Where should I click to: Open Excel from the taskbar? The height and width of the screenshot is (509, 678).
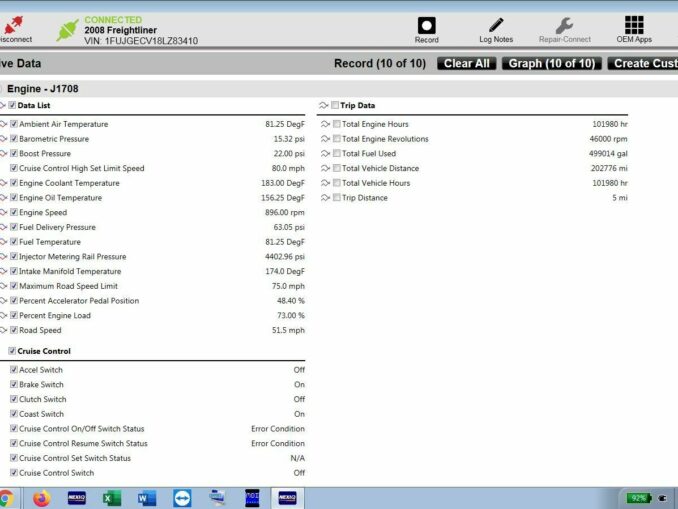(112, 499)
